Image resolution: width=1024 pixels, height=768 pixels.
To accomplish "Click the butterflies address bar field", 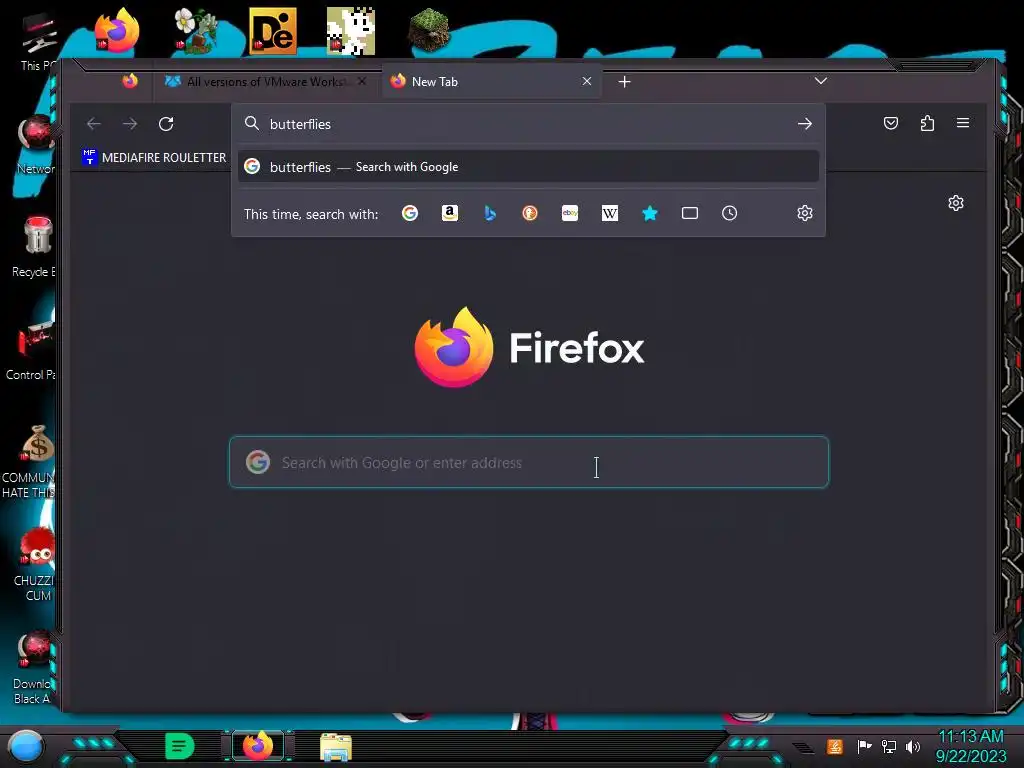I will [x=528, y=123].
